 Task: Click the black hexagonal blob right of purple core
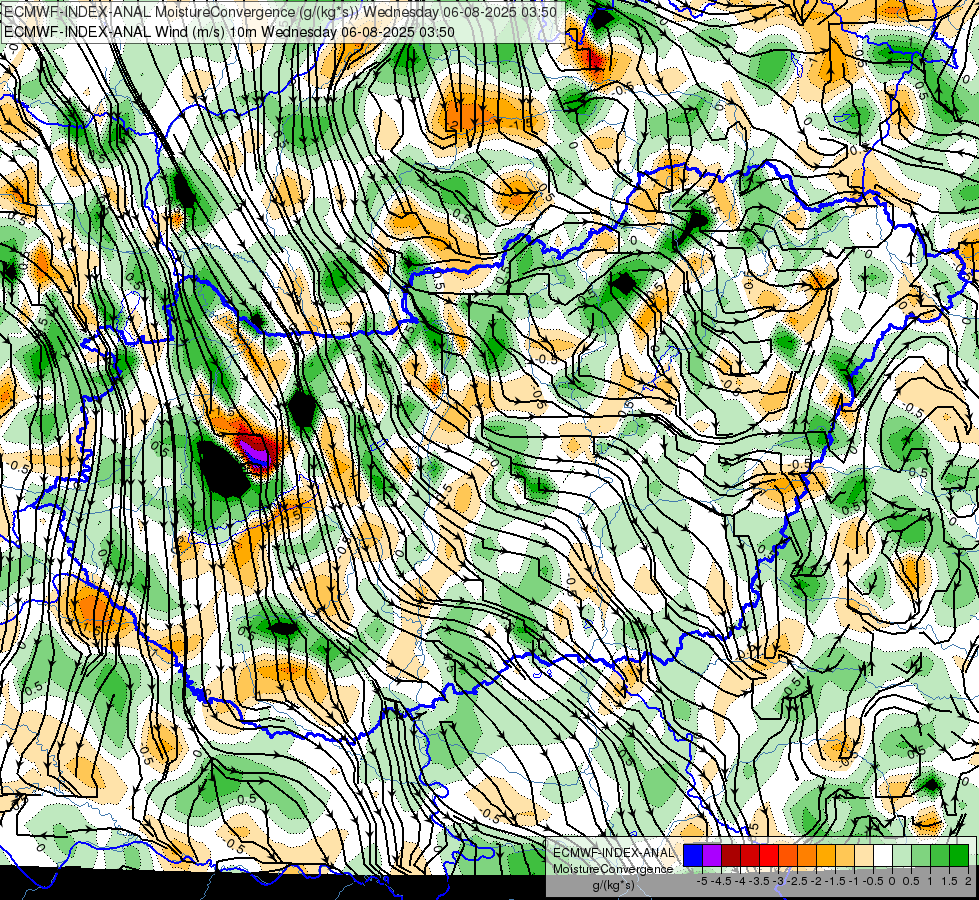pos(302,408)
